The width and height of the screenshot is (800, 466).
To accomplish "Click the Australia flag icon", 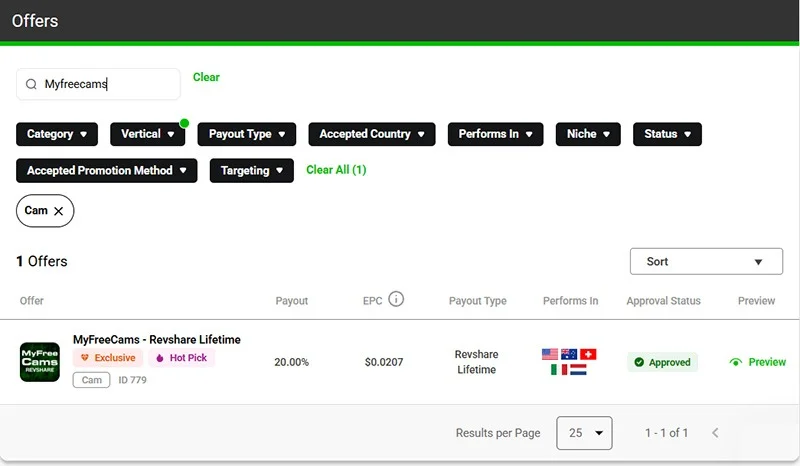I will point(569,354).
